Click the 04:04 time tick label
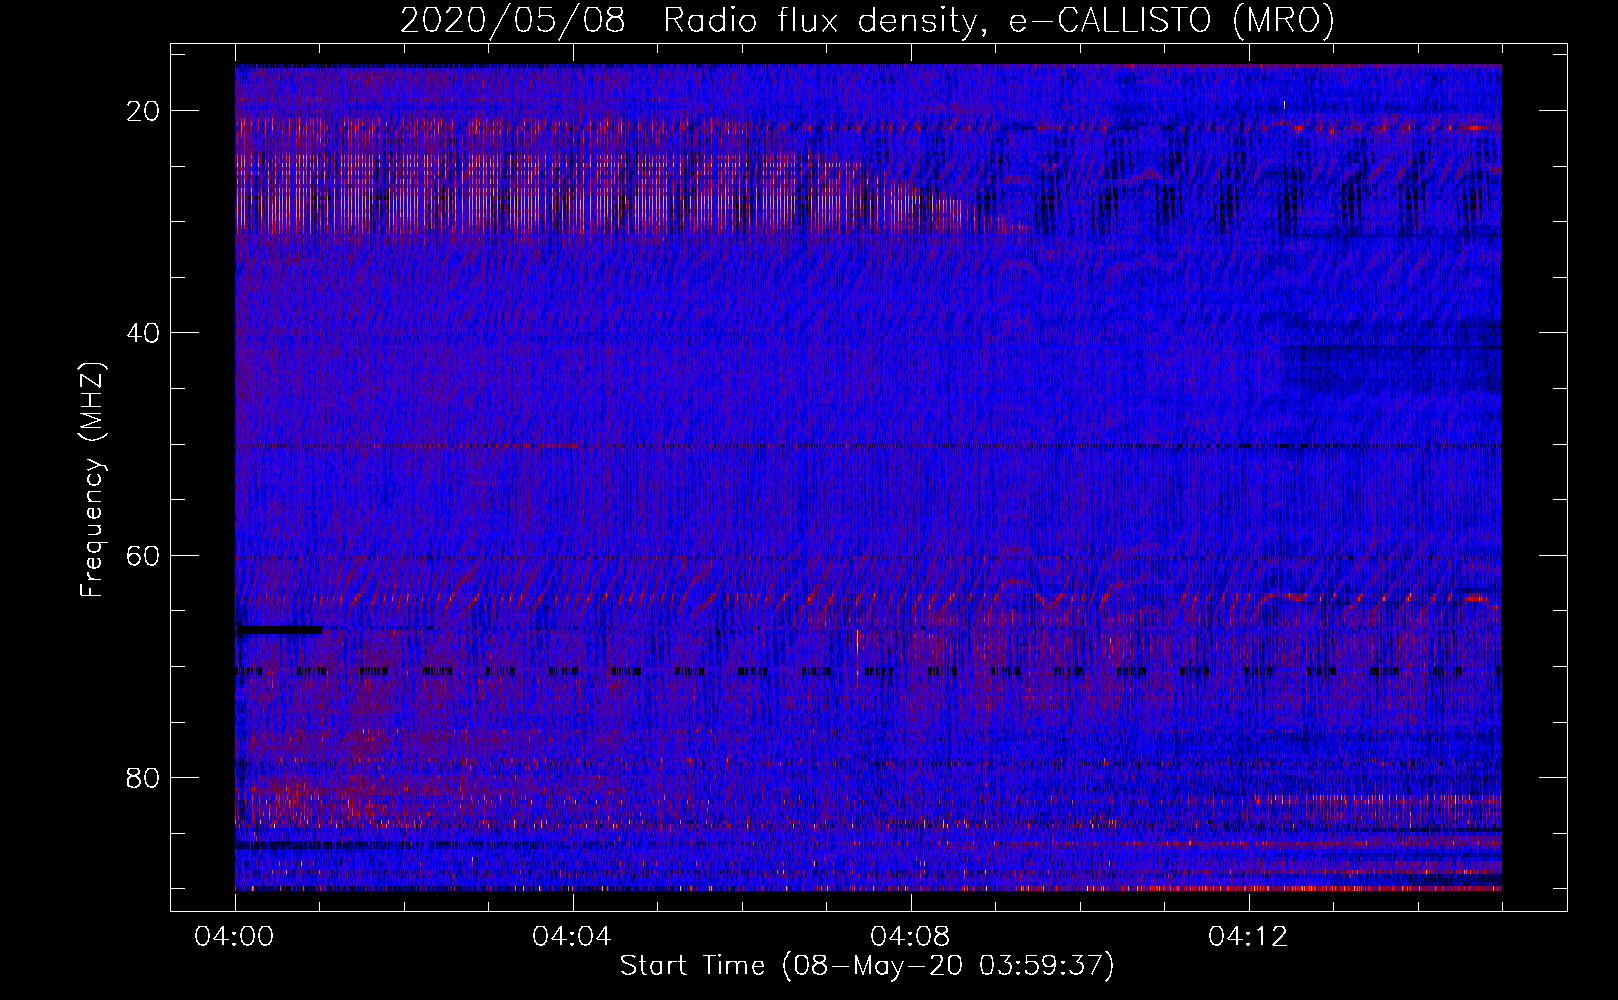This screenshot has width=1618, height=1000. (572, 937)
